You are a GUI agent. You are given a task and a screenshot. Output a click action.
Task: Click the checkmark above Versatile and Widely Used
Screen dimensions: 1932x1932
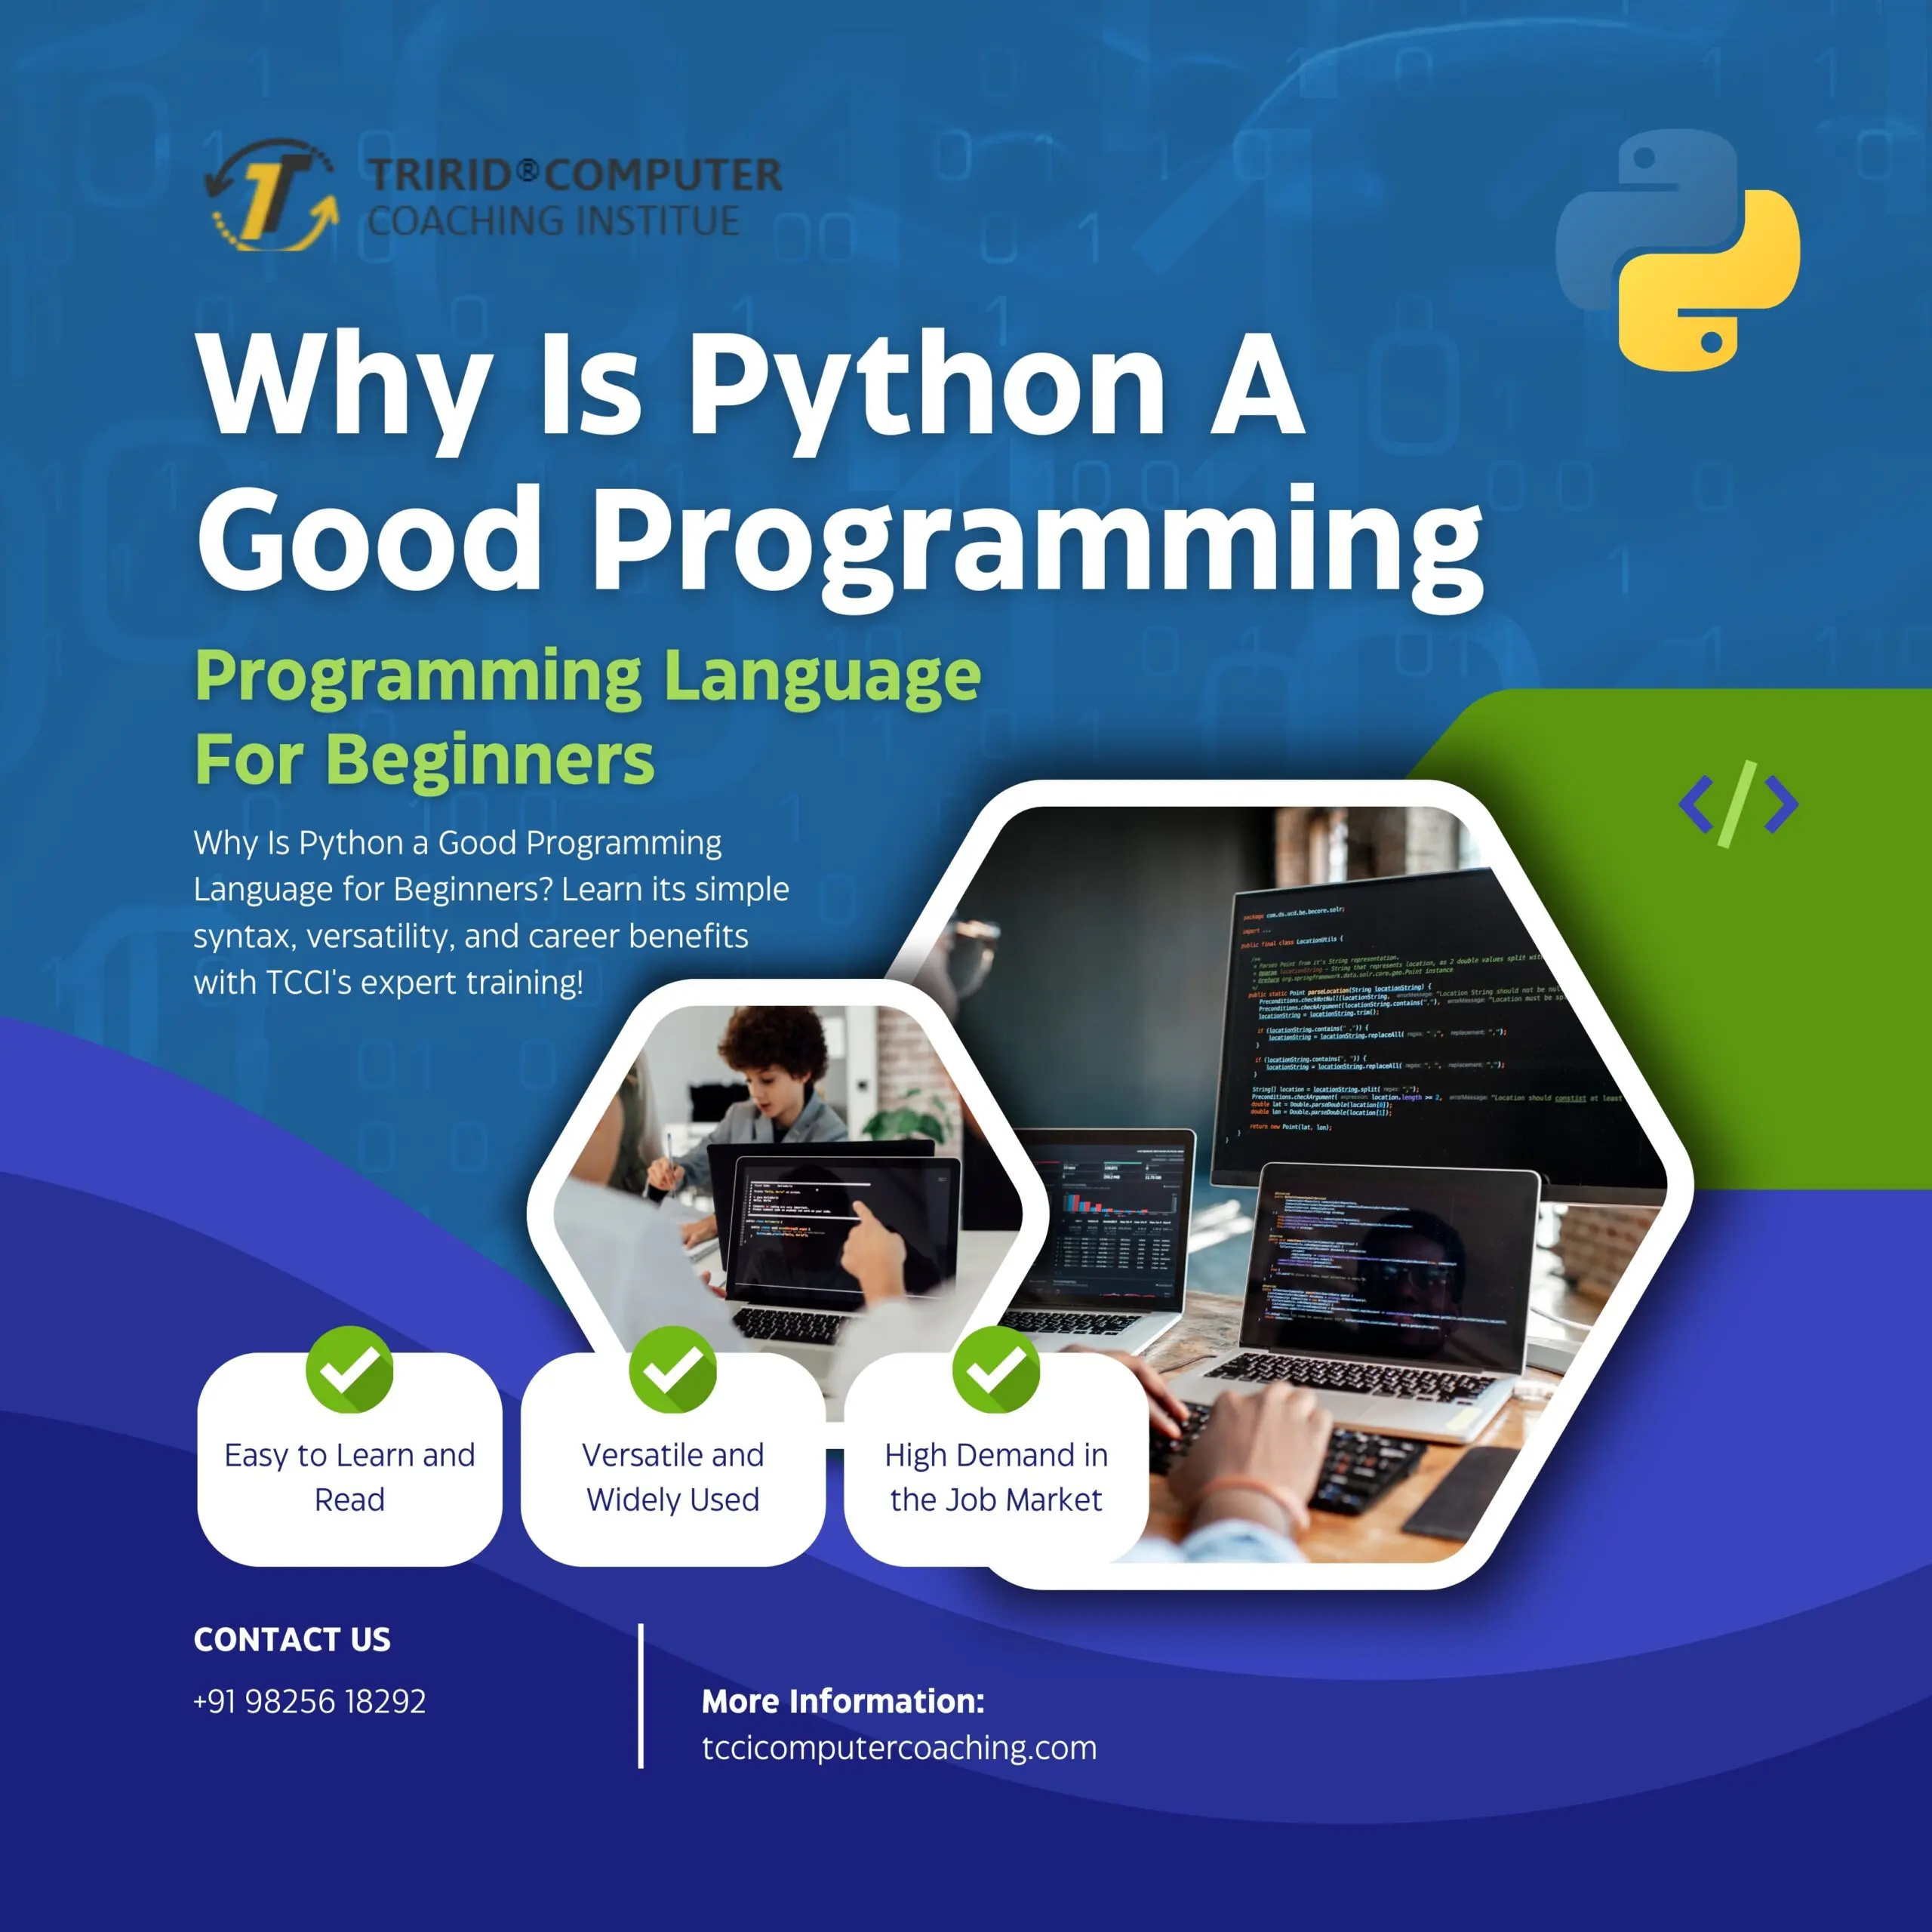point(673,1369)
